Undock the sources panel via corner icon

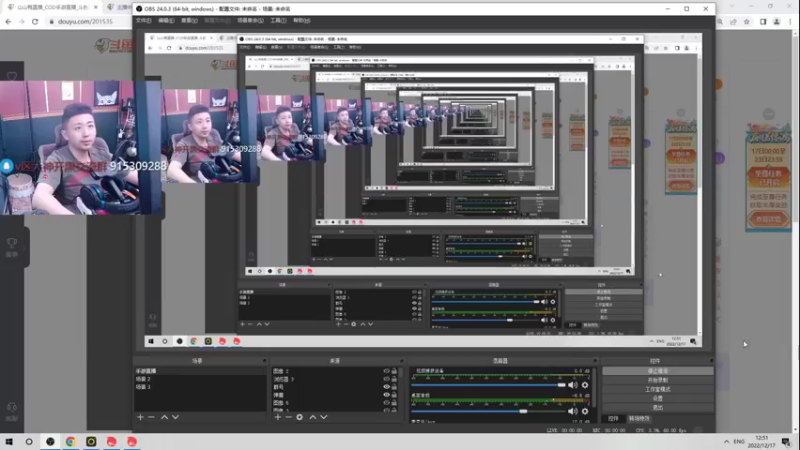(402, 361)
